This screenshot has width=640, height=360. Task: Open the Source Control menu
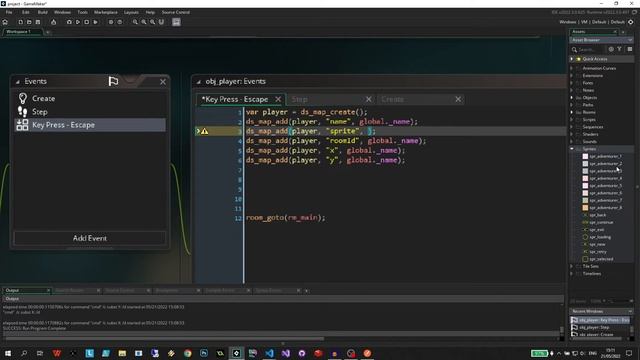pyautogui.click(x=176, y=12)
